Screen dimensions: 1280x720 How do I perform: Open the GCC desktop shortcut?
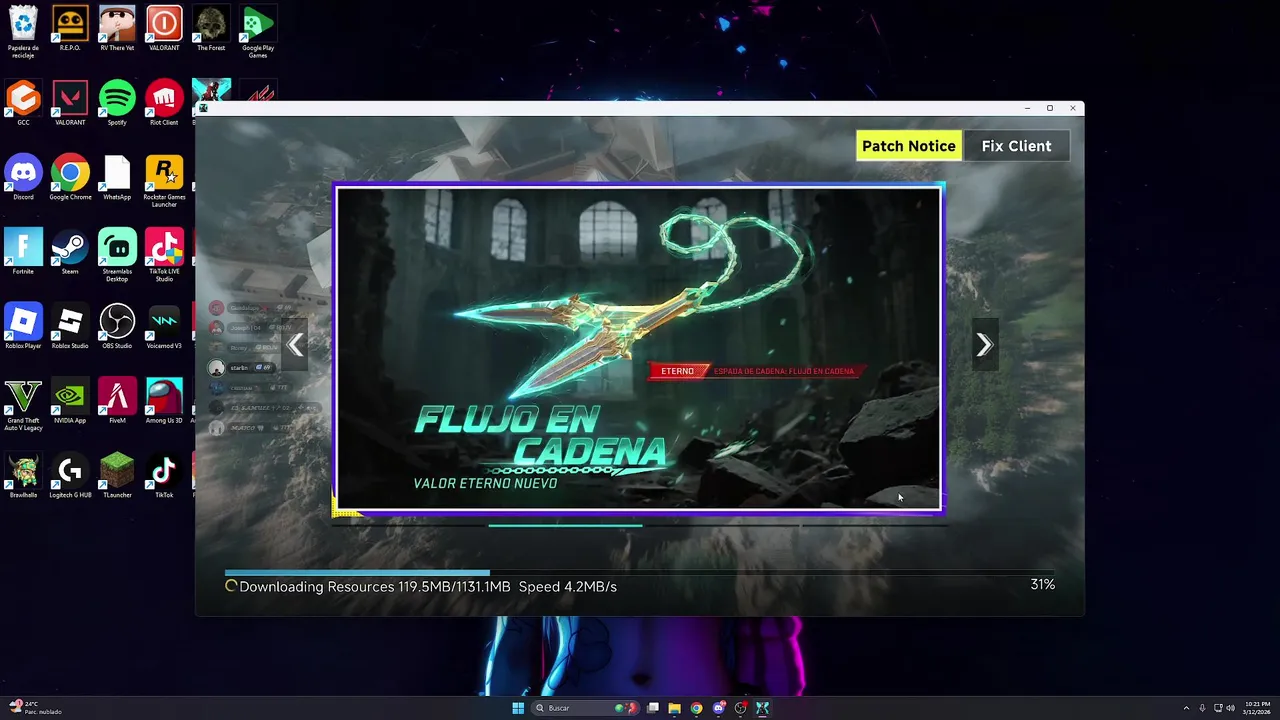click(23, 103)
